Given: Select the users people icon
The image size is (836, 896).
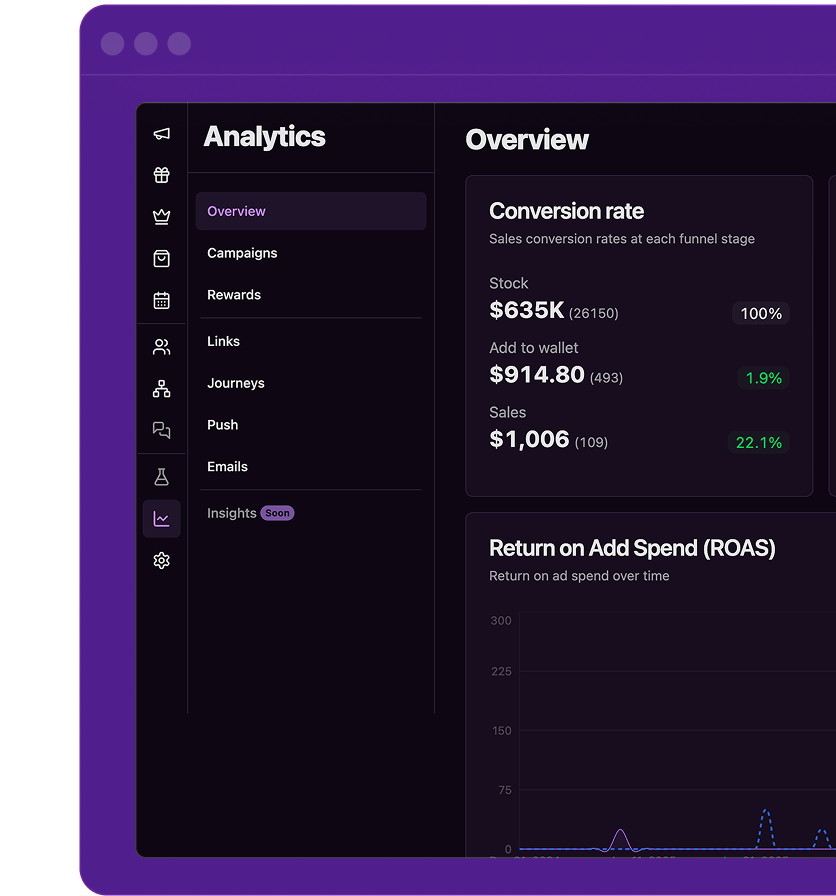Looking at the screenshot, I should (x=162, y=347).
